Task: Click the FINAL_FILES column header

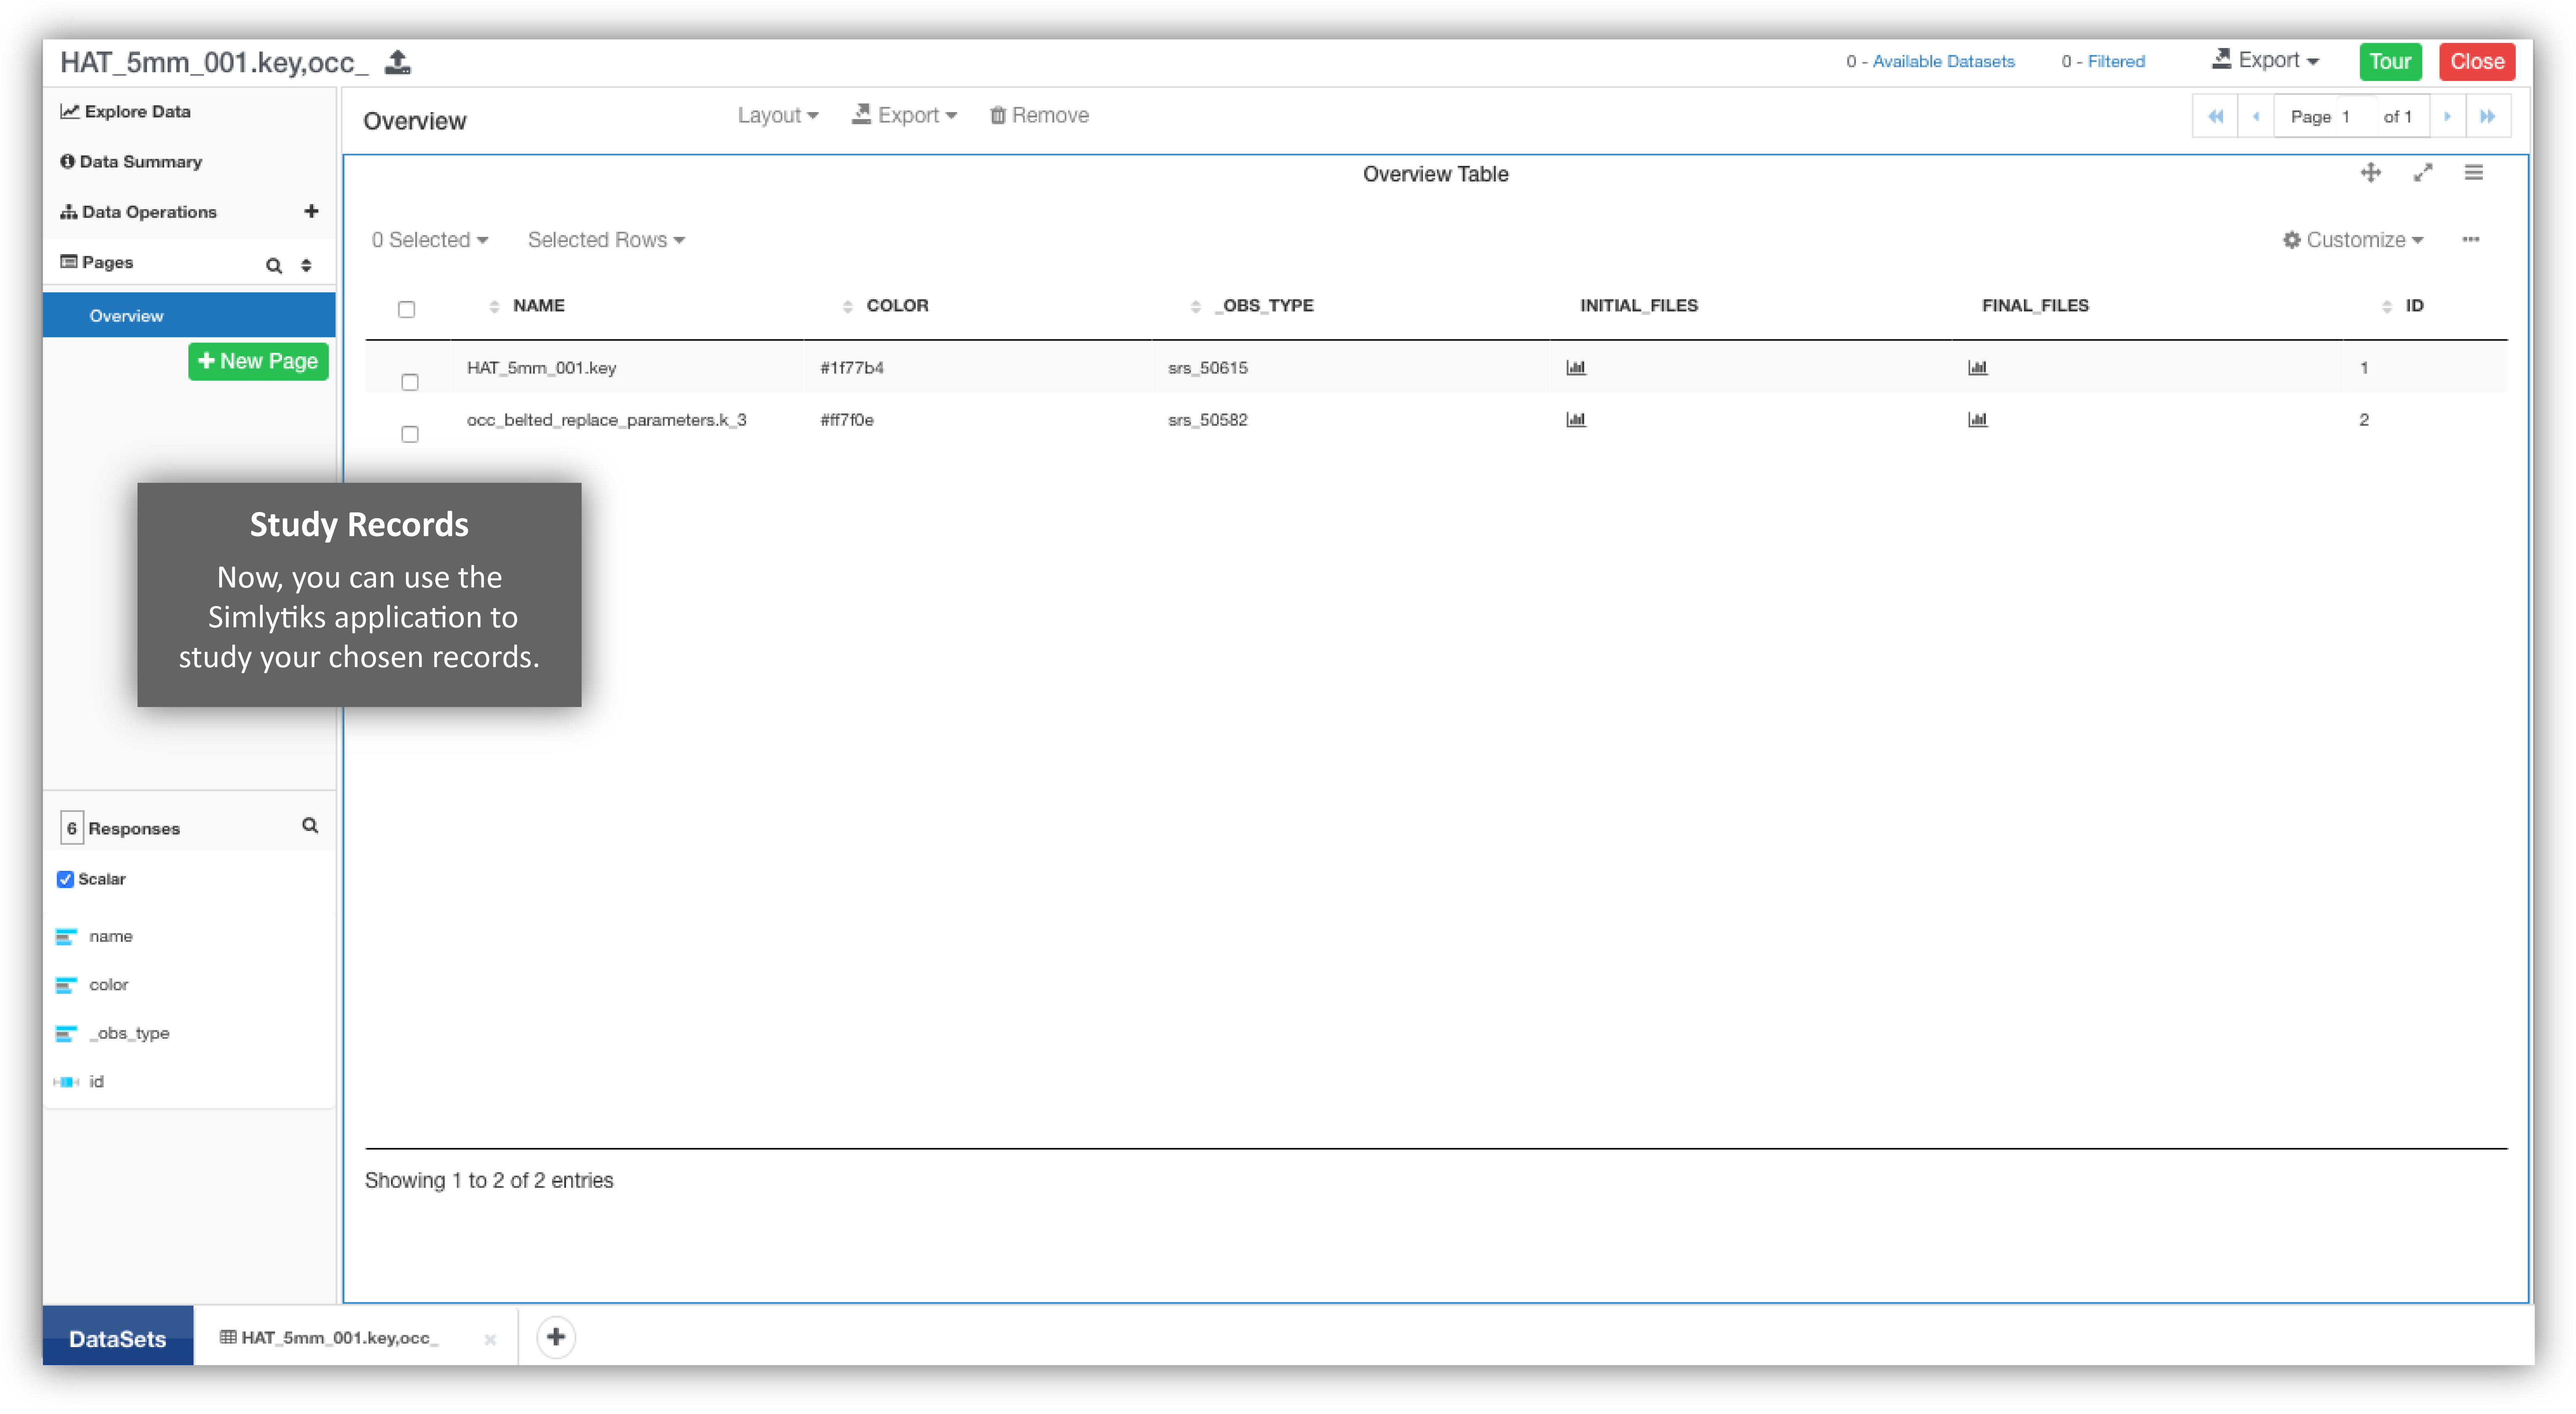Action: click(x=2035, y=306)
